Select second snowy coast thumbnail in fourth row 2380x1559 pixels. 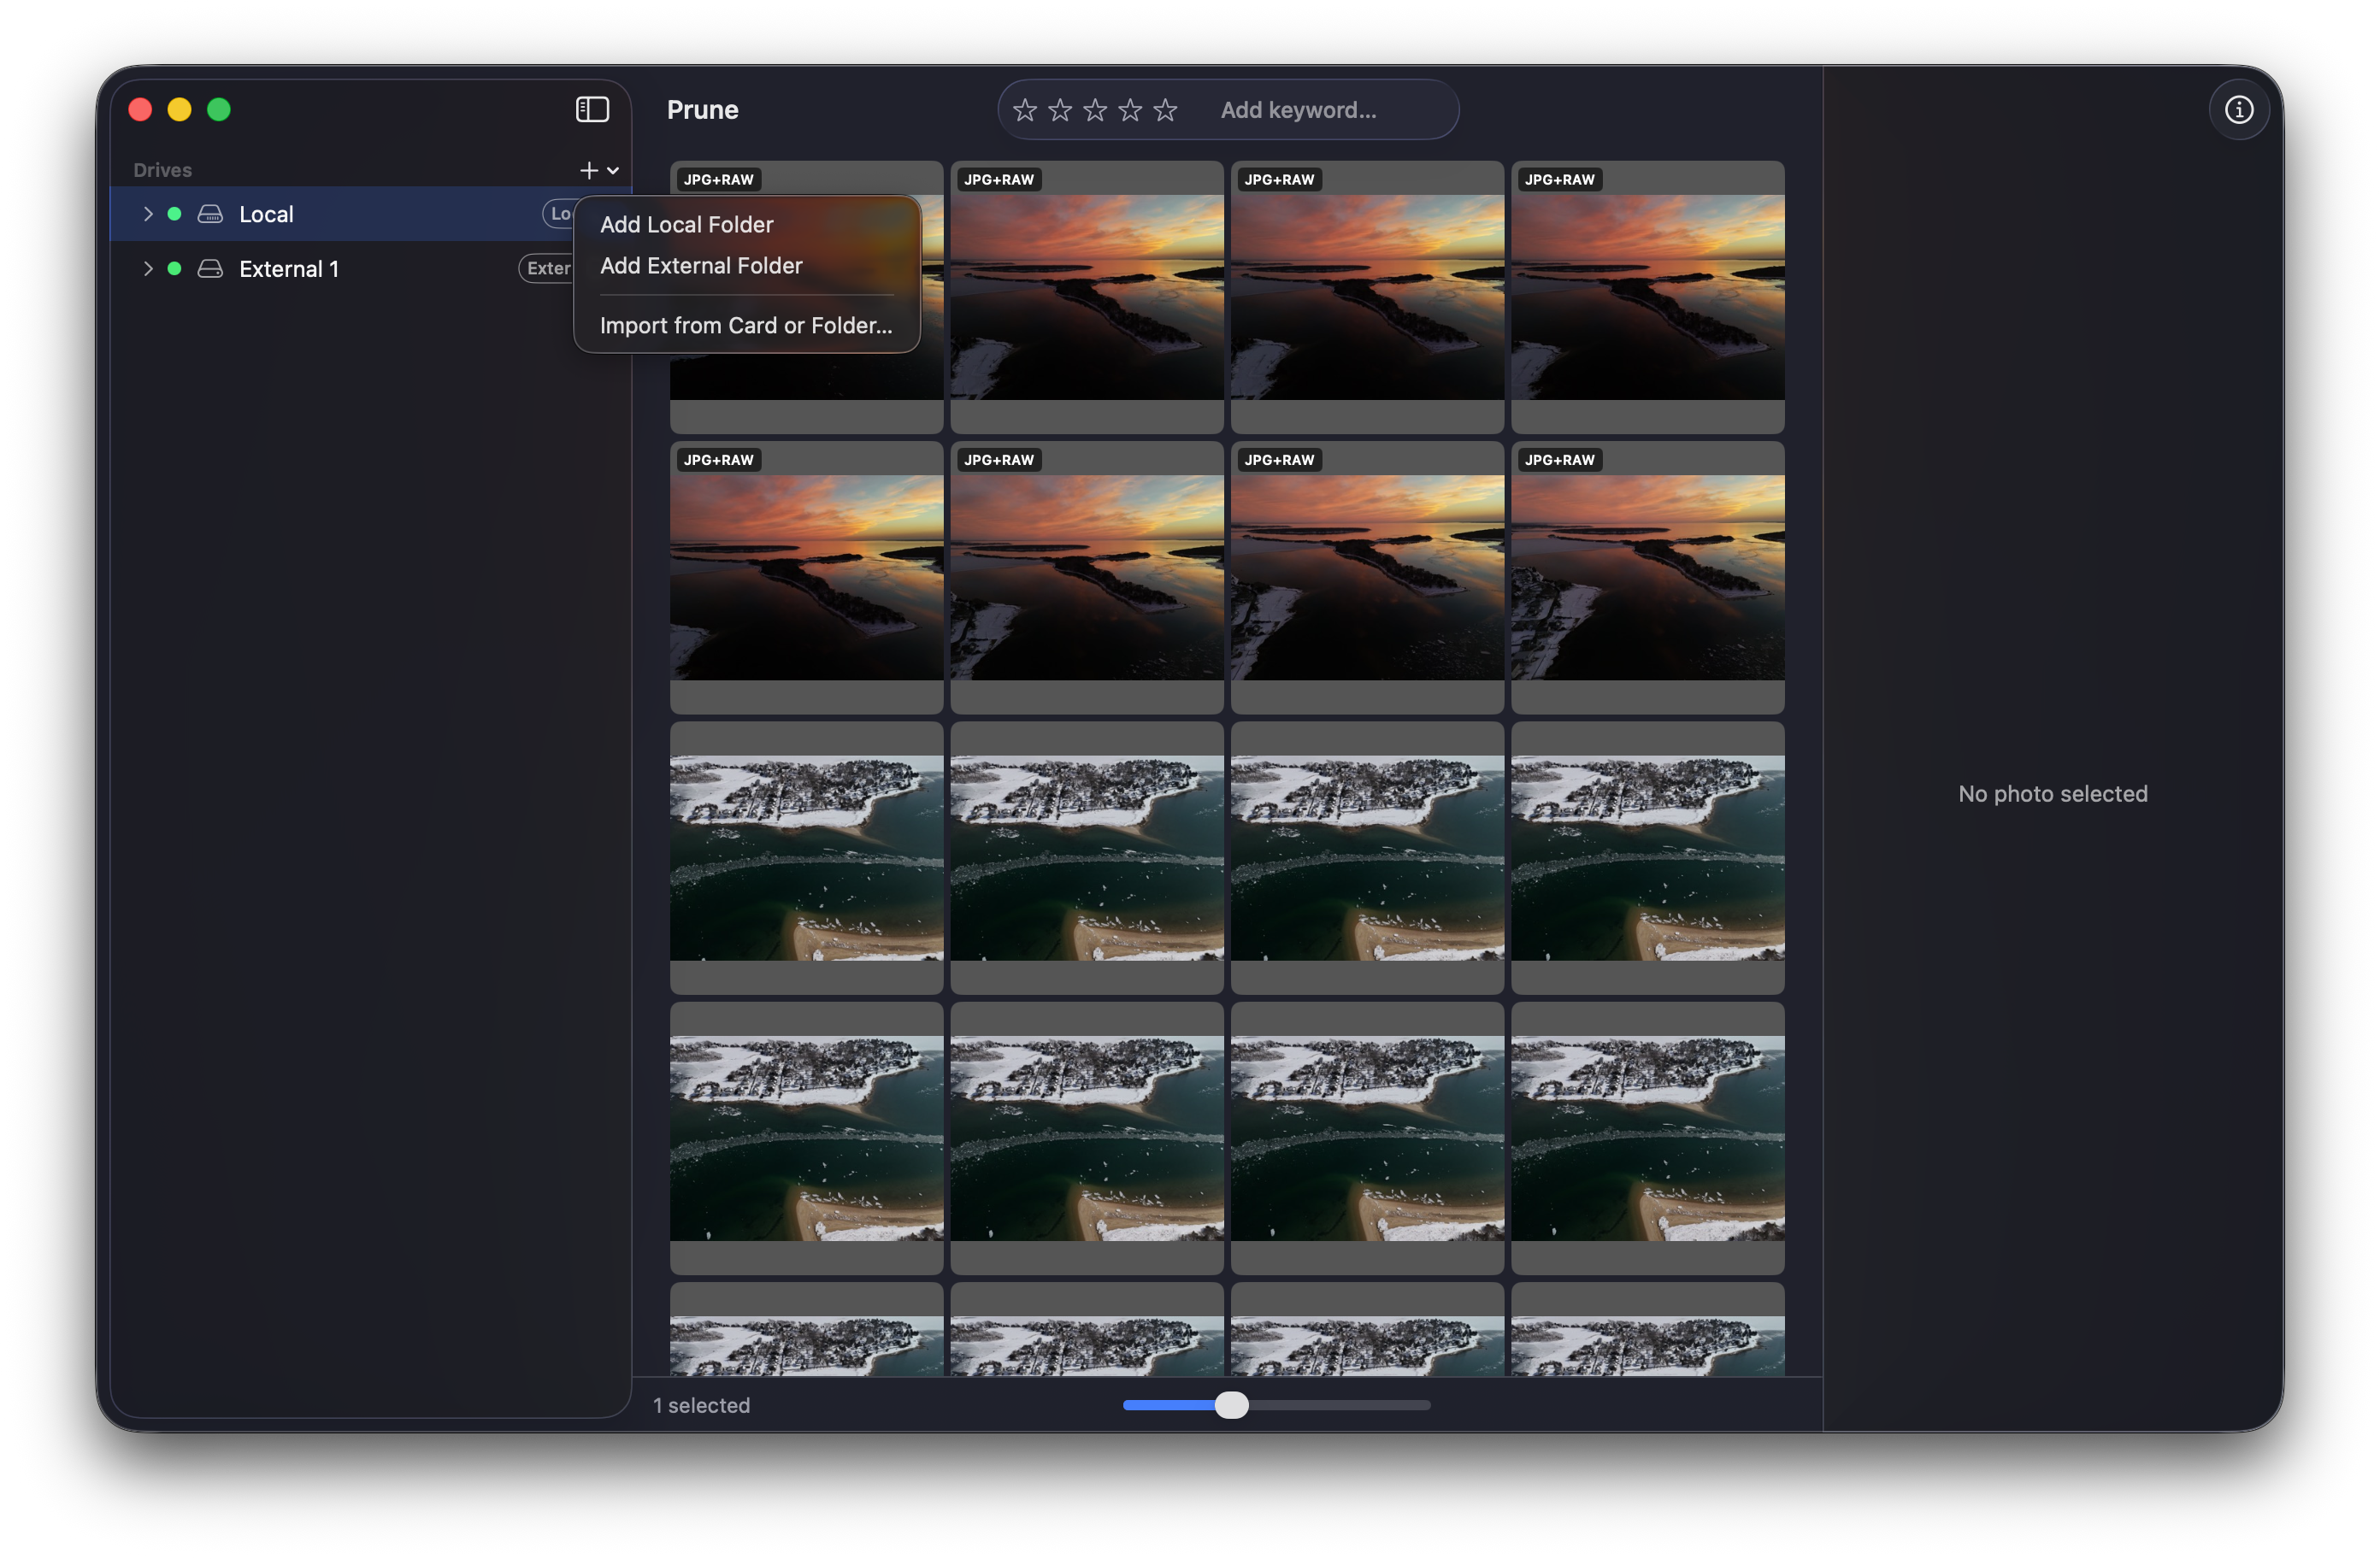pos(1087,1139)
